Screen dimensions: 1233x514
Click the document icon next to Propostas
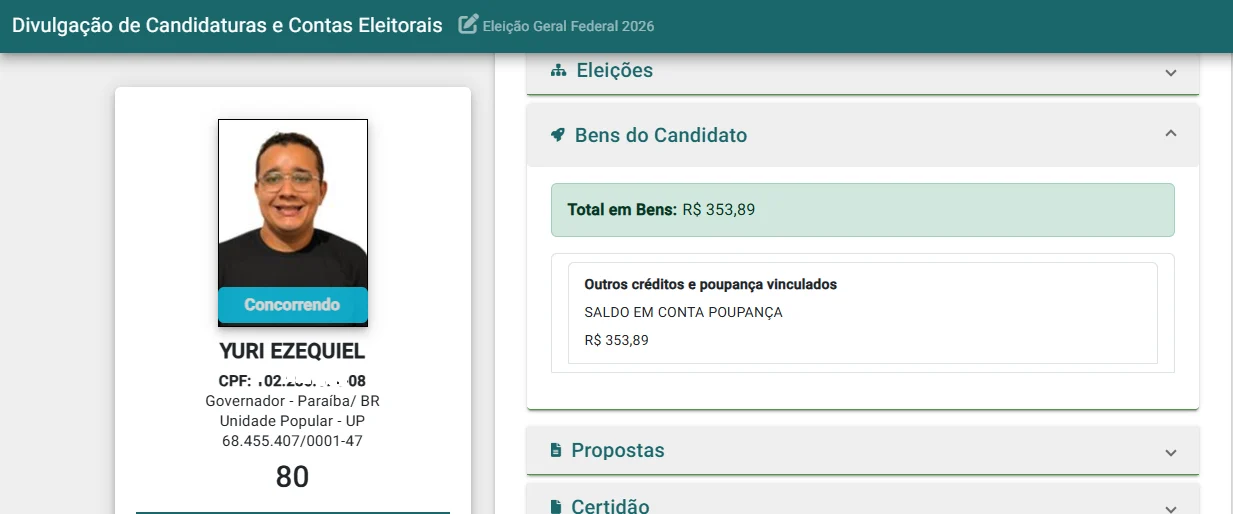tap(556, 451)
